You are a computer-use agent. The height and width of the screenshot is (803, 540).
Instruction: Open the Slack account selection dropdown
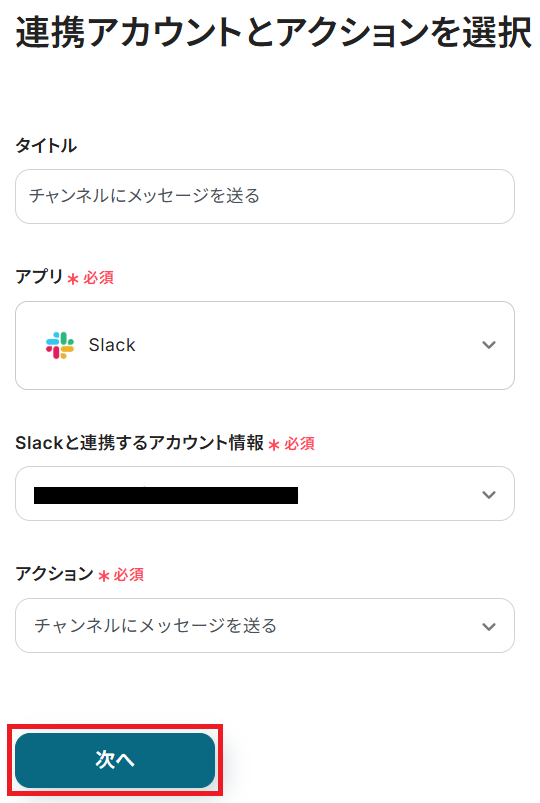pos(265,494)
